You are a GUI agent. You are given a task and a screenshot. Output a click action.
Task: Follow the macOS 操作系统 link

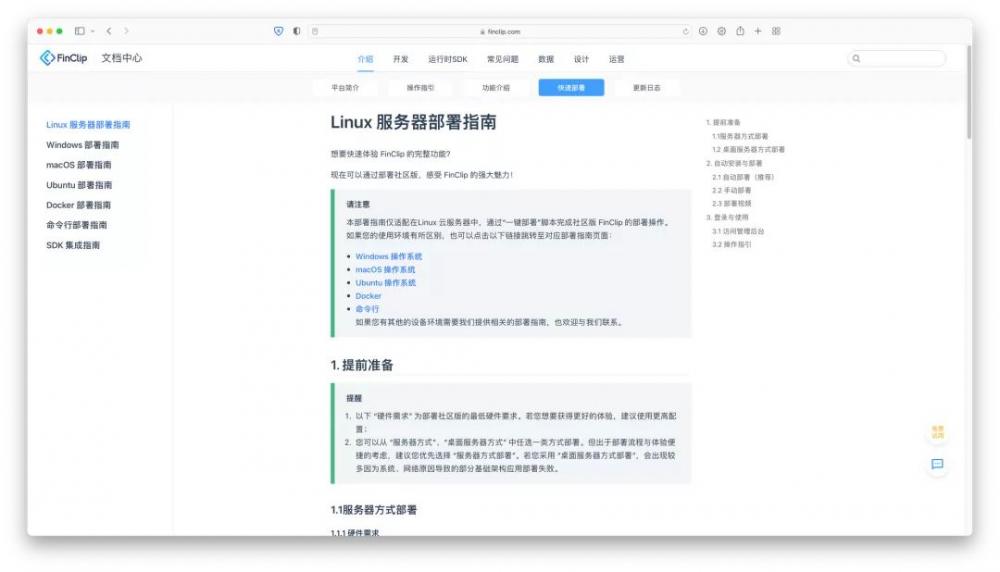click(x=385, y=270)
